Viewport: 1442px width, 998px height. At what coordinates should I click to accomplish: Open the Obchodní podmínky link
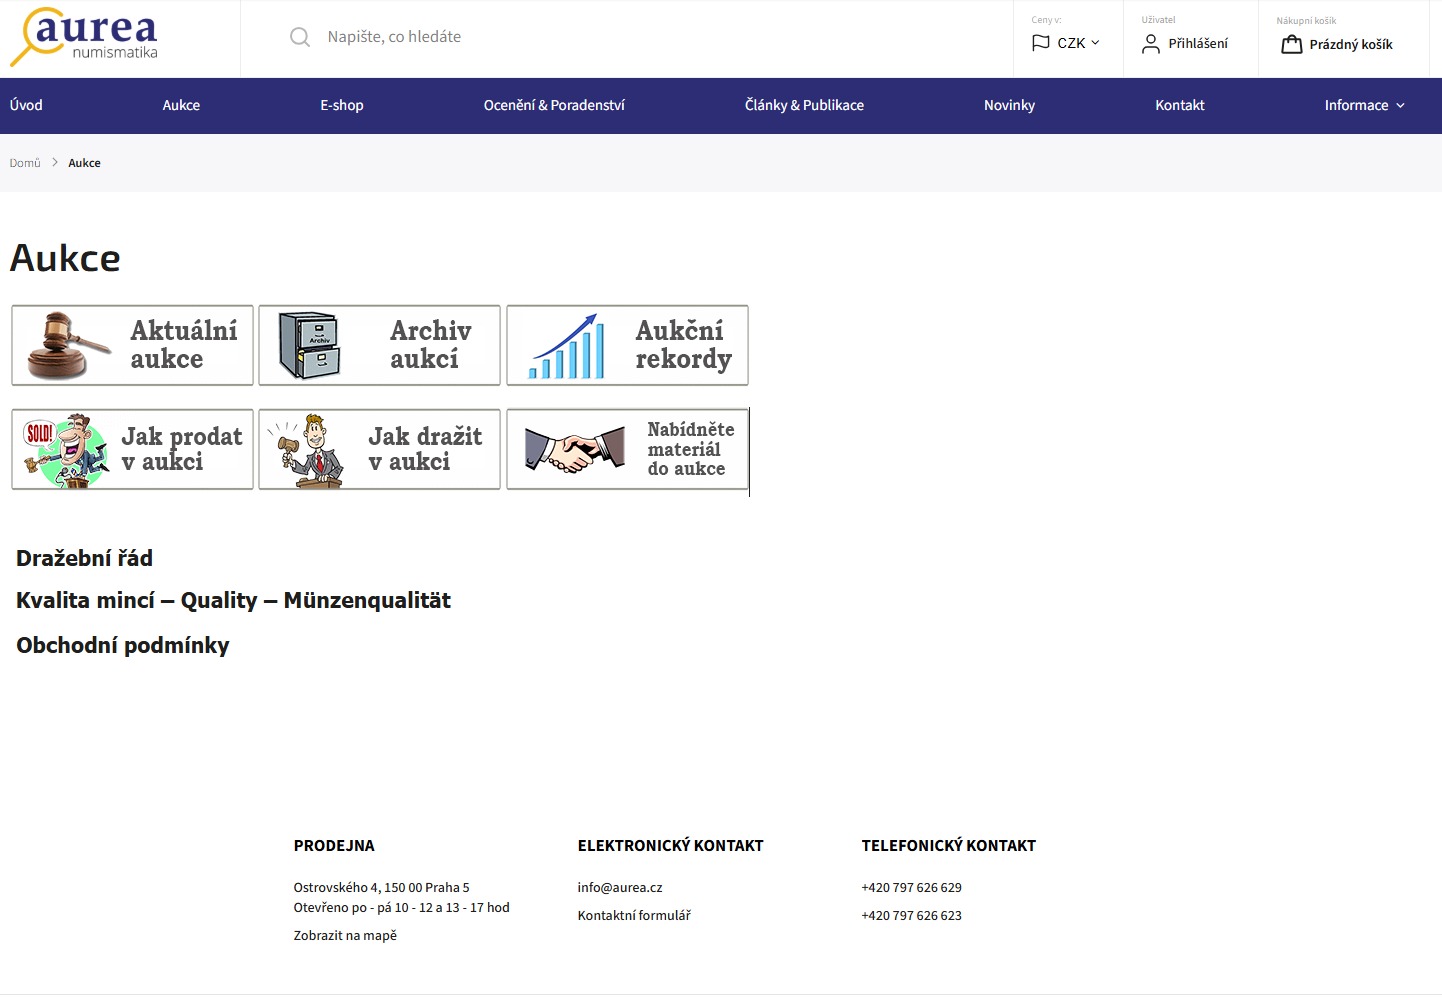click(122, 645)
